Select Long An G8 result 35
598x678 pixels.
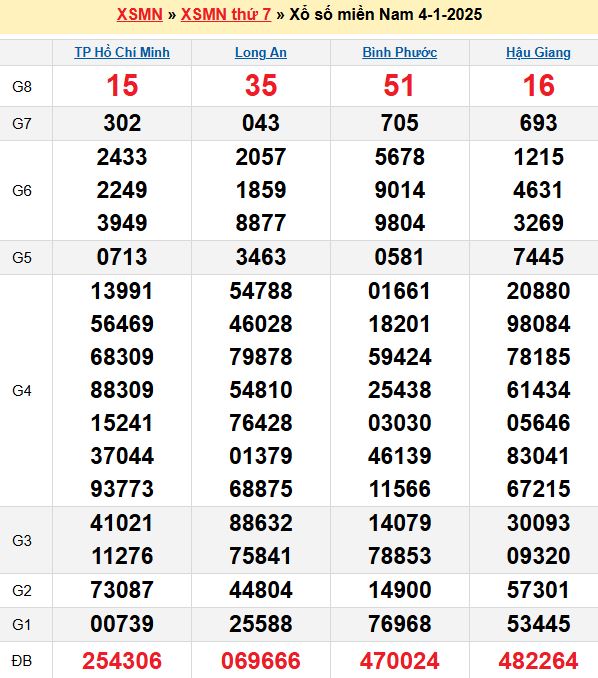click(x=261, y=85)
